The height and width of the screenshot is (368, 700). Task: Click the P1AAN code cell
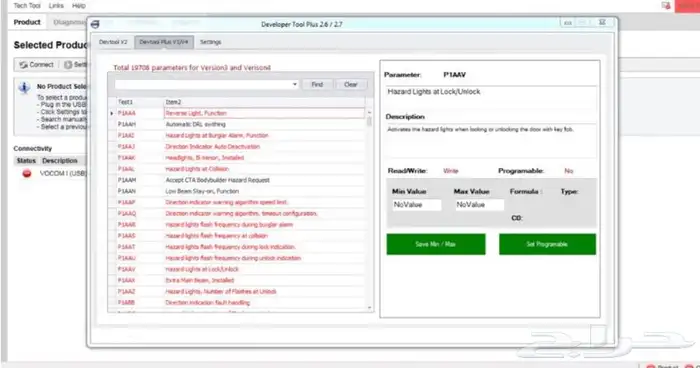(140, 192)
